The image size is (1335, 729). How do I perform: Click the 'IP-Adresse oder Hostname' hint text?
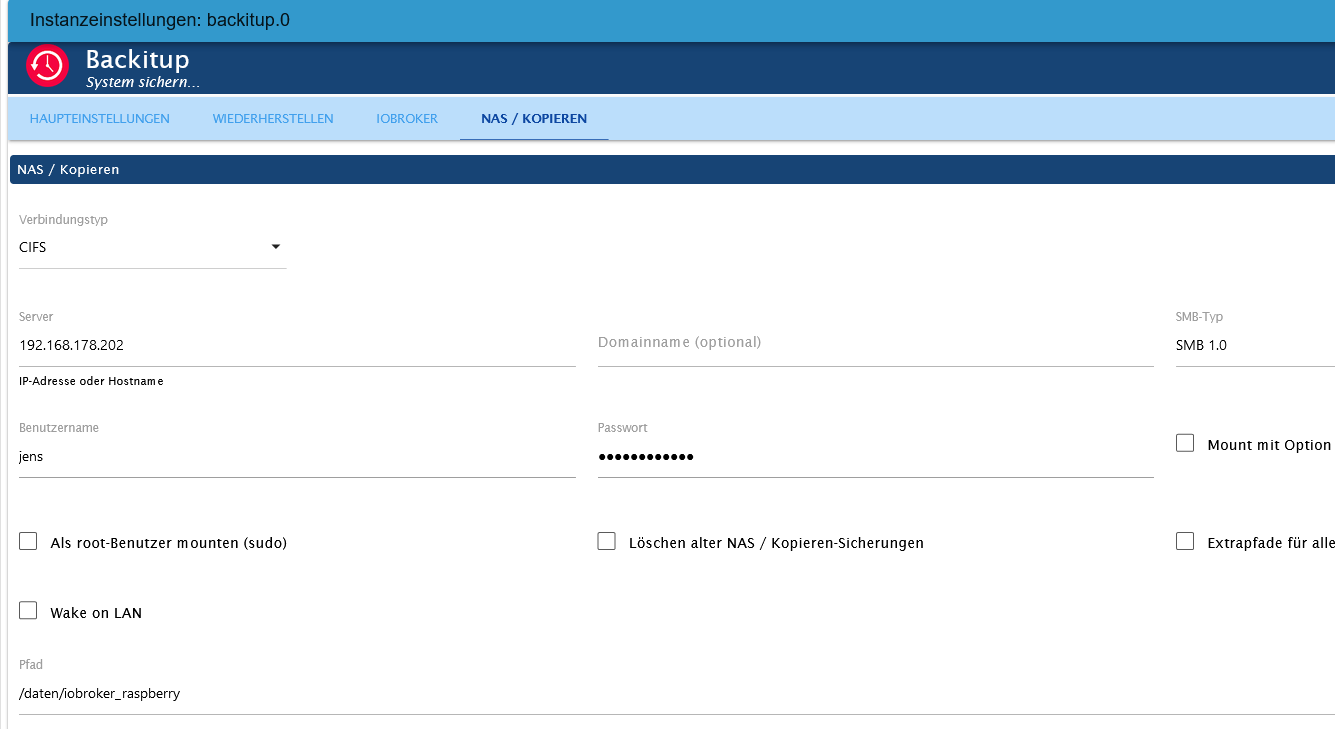[x=91, y=382]
